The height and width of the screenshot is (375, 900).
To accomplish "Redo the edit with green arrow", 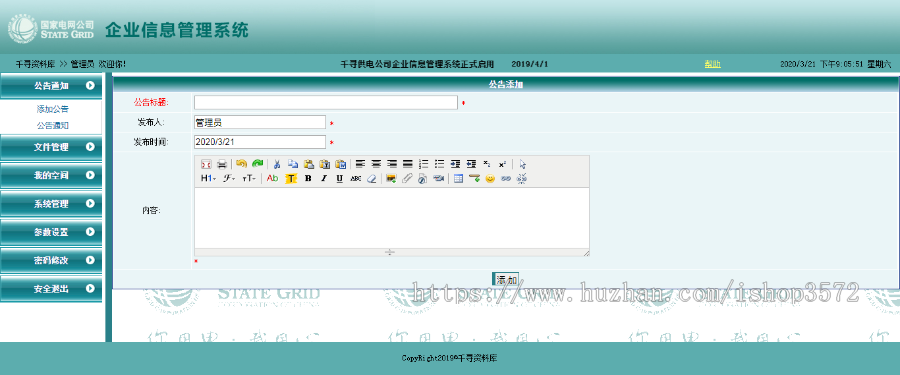I will click(258, 164).
